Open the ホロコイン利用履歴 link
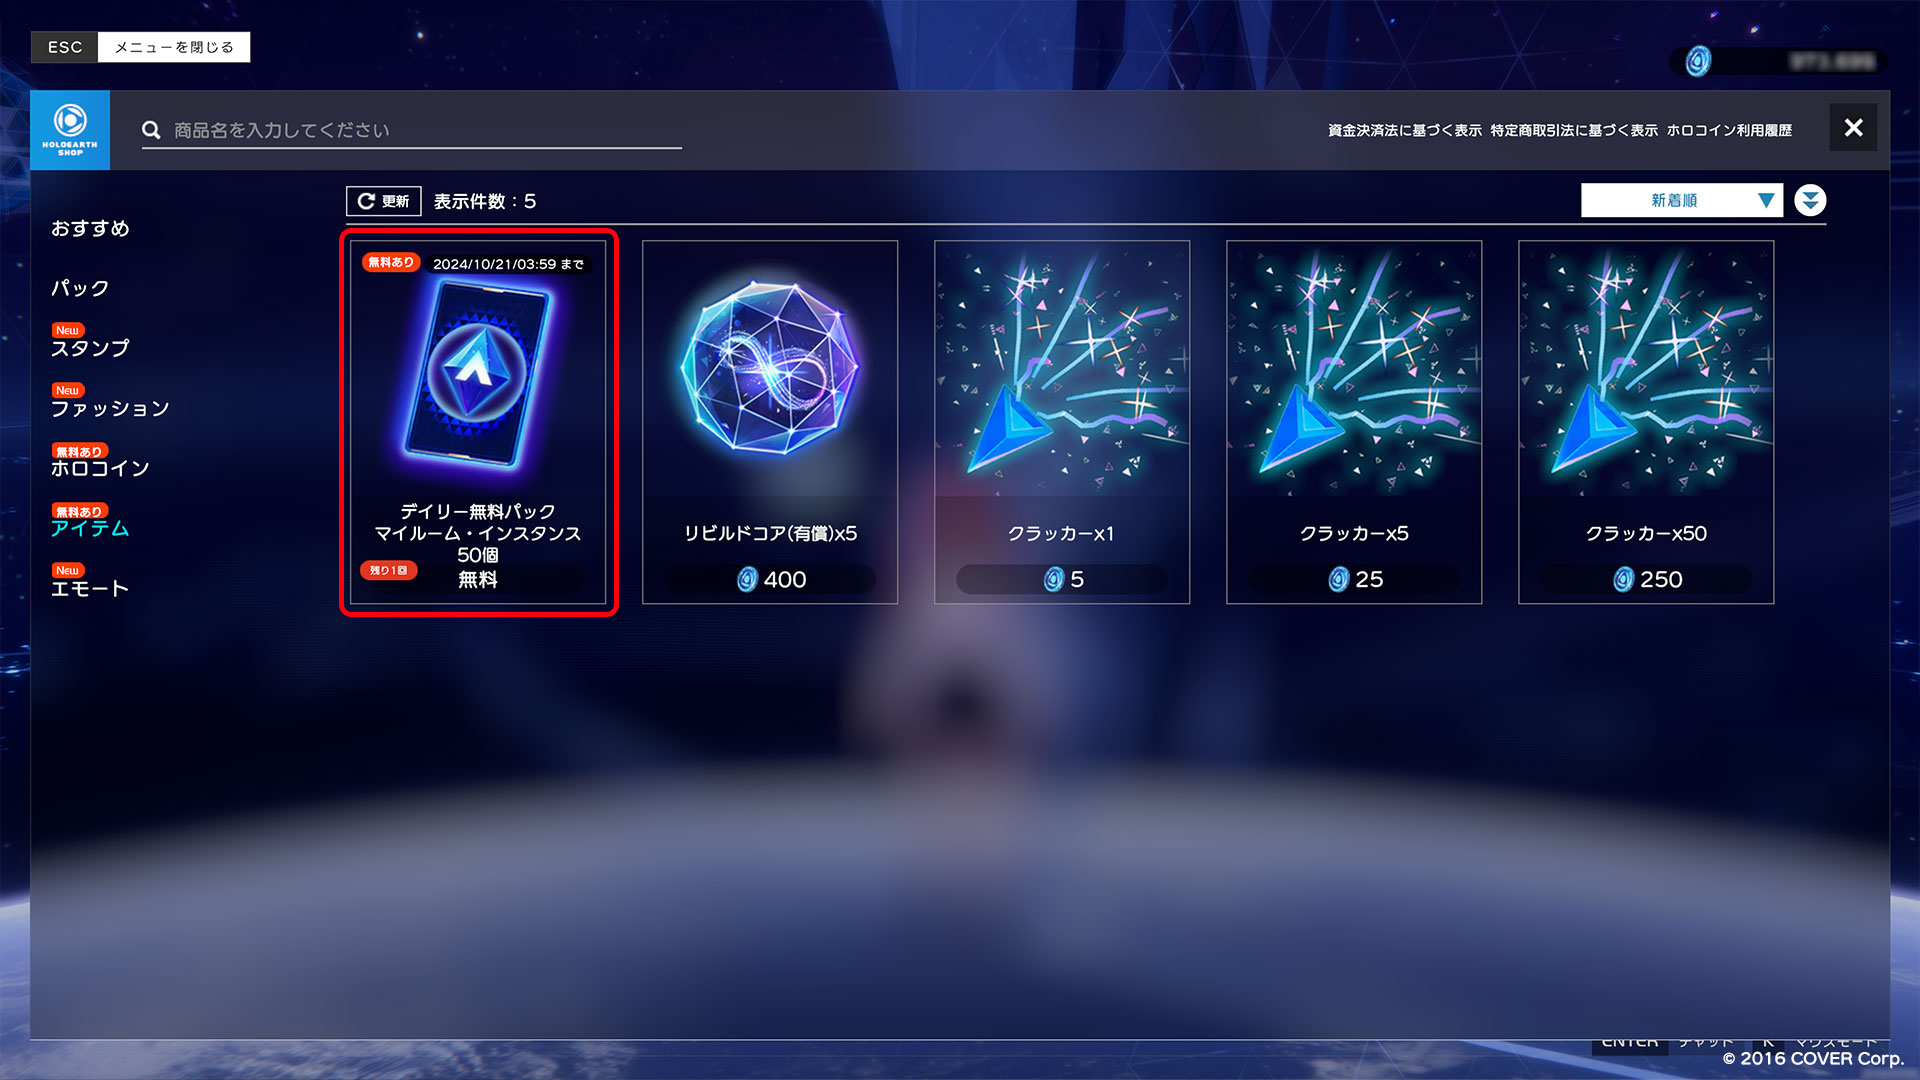The height and width of the screenshot is (1080, 1920). pos(1729,130)
